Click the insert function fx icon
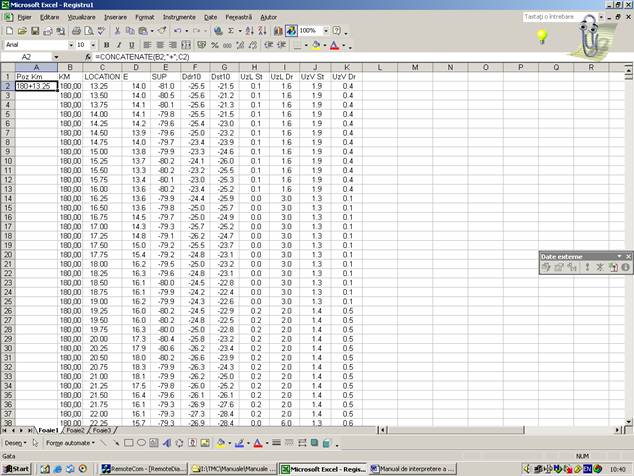Screen dimensions: 634x476 89,58
